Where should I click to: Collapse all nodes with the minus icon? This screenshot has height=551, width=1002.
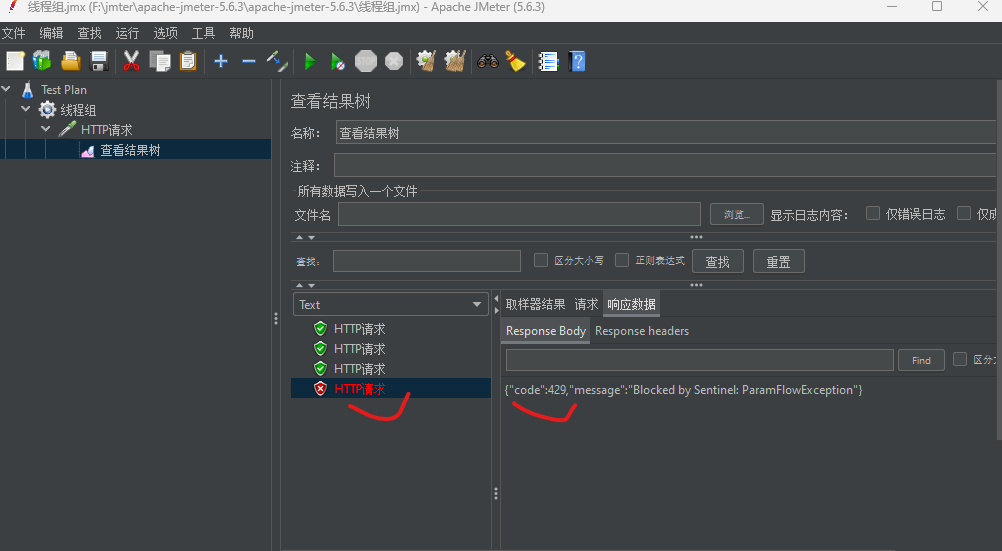pos(249,61)
